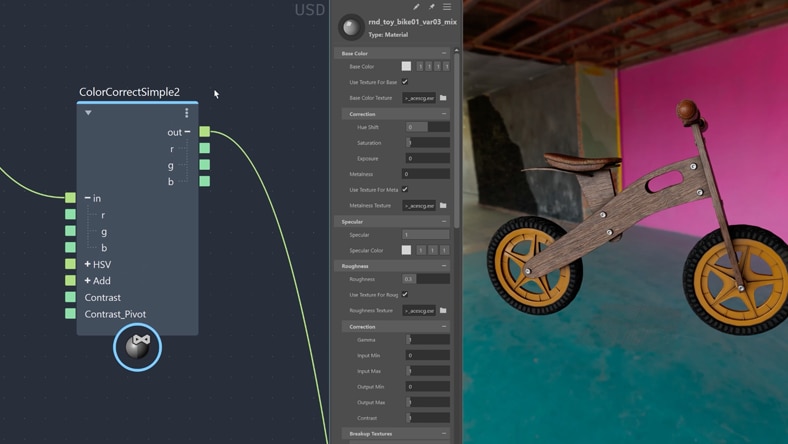Click the Add input port

(x=70, y=280)
